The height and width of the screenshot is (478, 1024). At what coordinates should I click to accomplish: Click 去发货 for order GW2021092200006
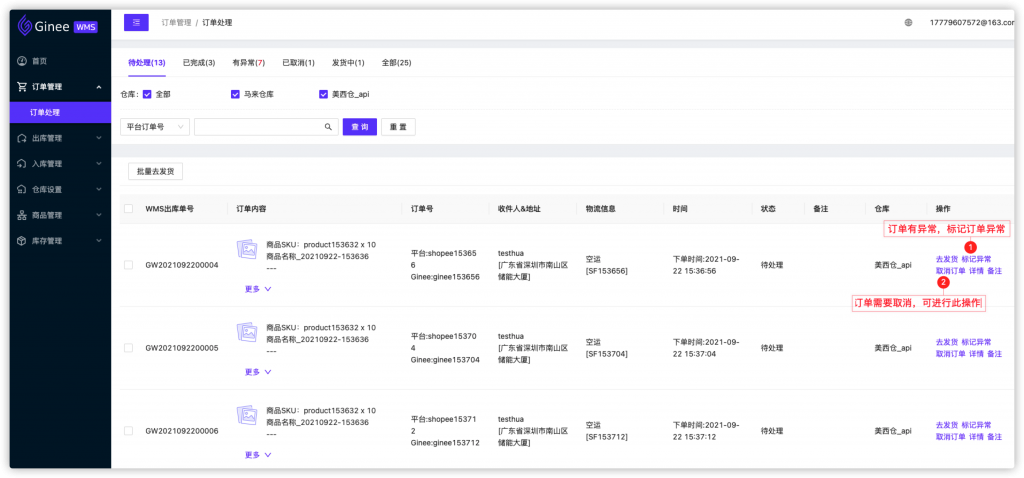pyautogui.click(x=947, y=425)
